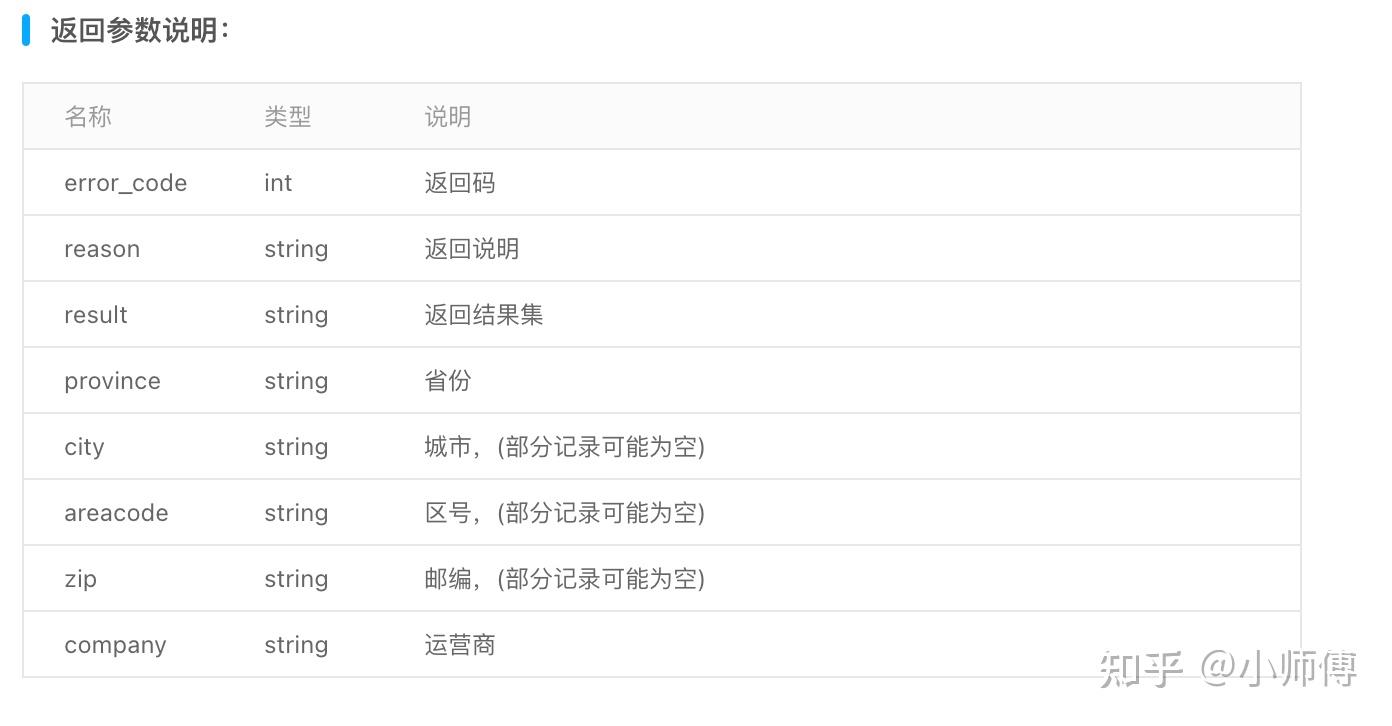This screenshot has width=1392, height=726.
Task: Click the 返回说明 description cell
Action: (x=471, y=249)
